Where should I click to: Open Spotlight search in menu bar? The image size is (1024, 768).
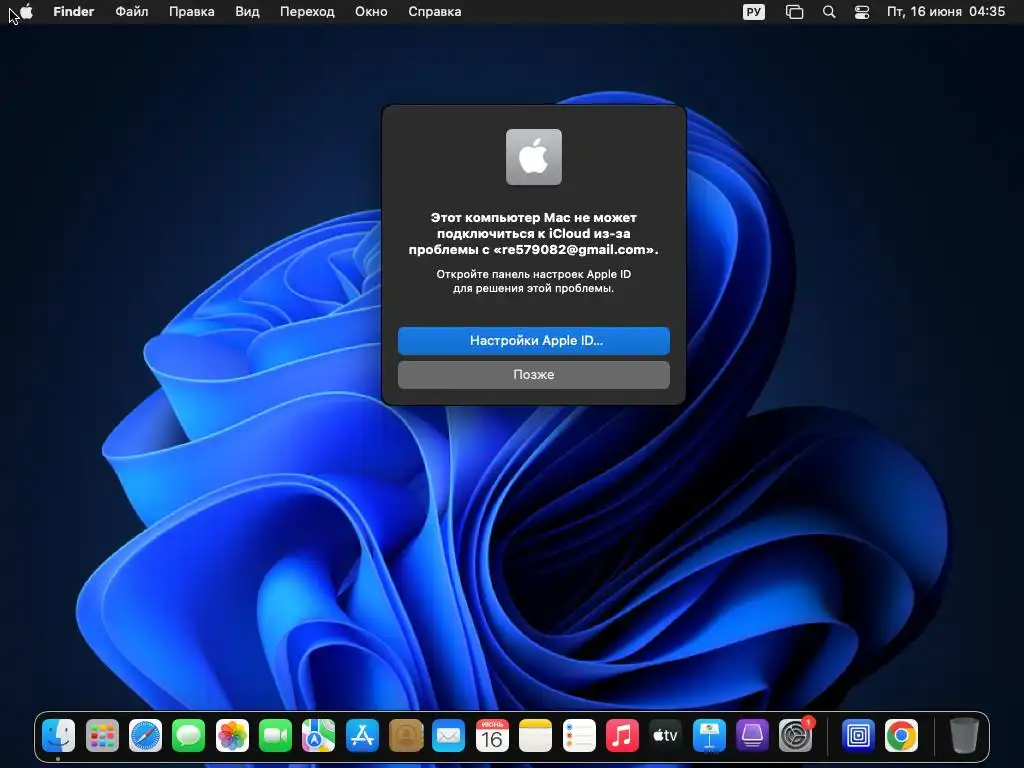pos(829,12)
